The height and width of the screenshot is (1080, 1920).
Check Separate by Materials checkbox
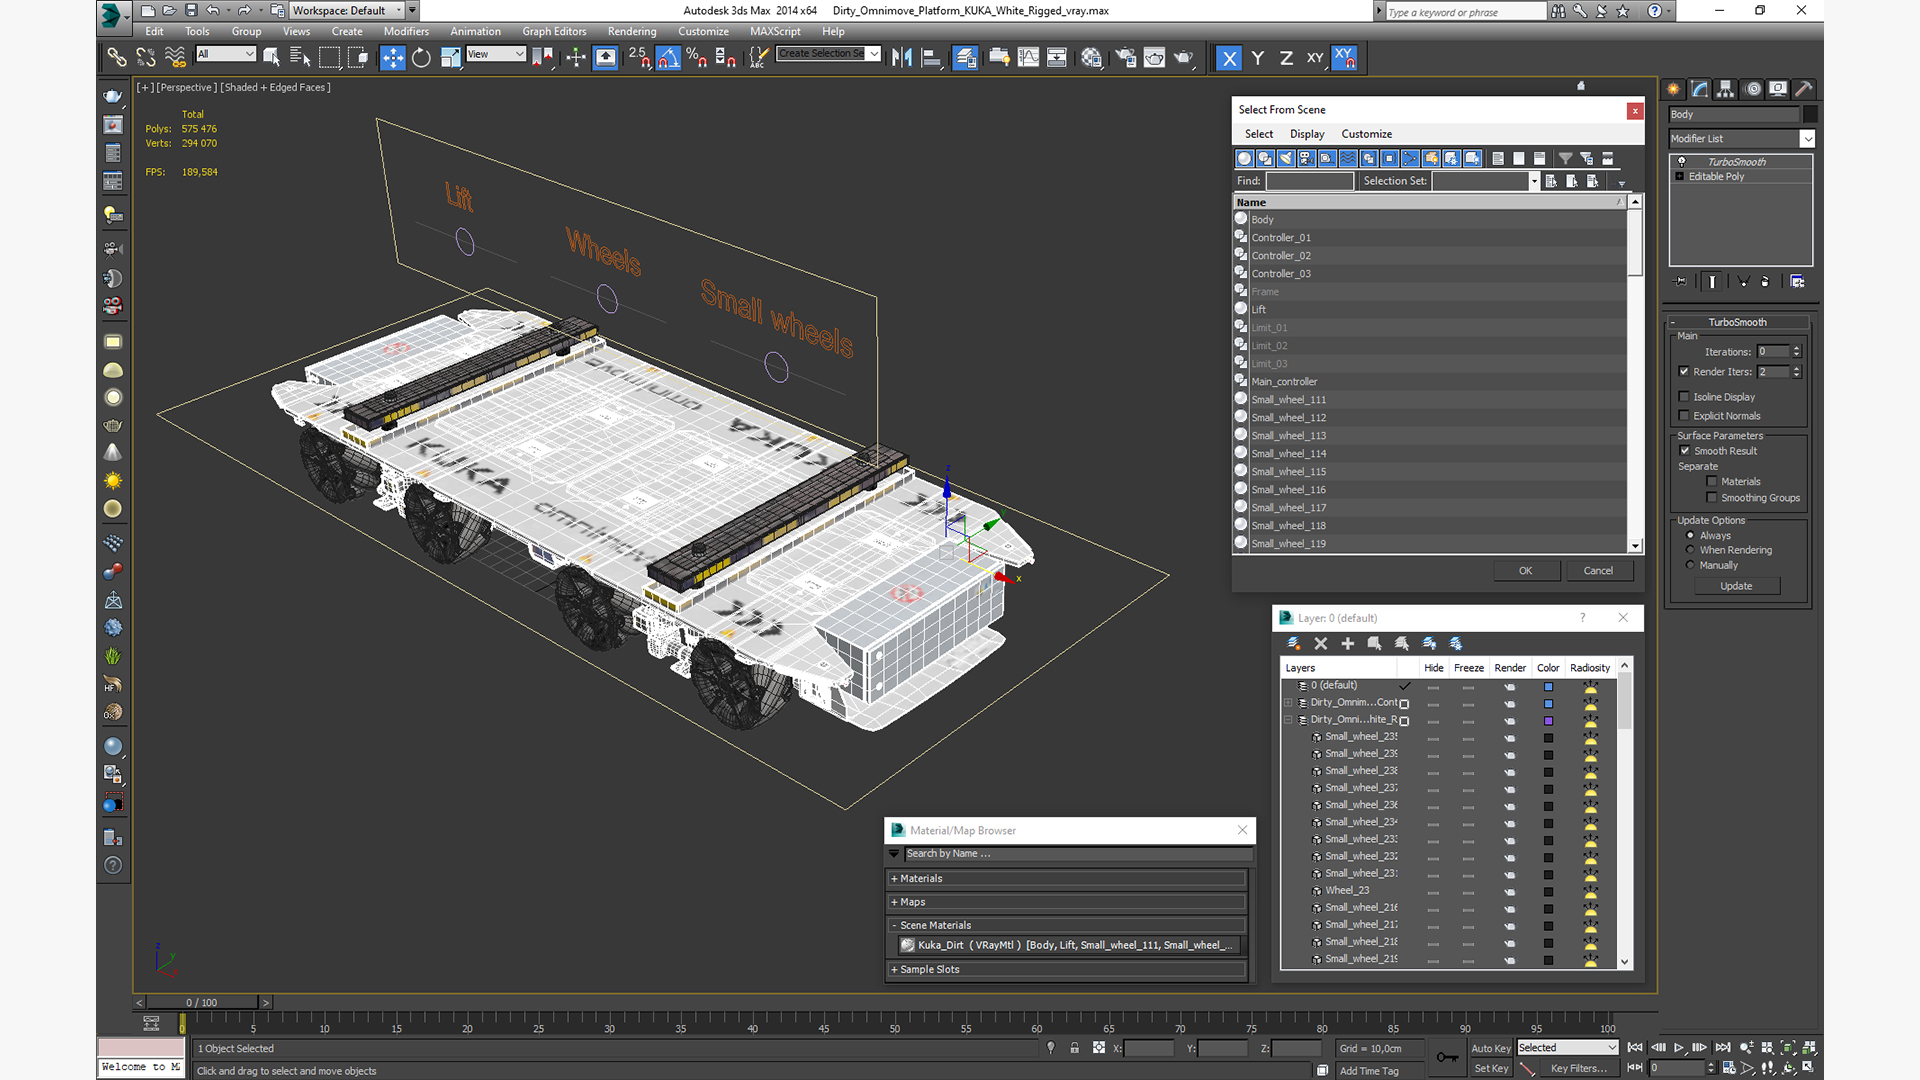[1712, 482]
